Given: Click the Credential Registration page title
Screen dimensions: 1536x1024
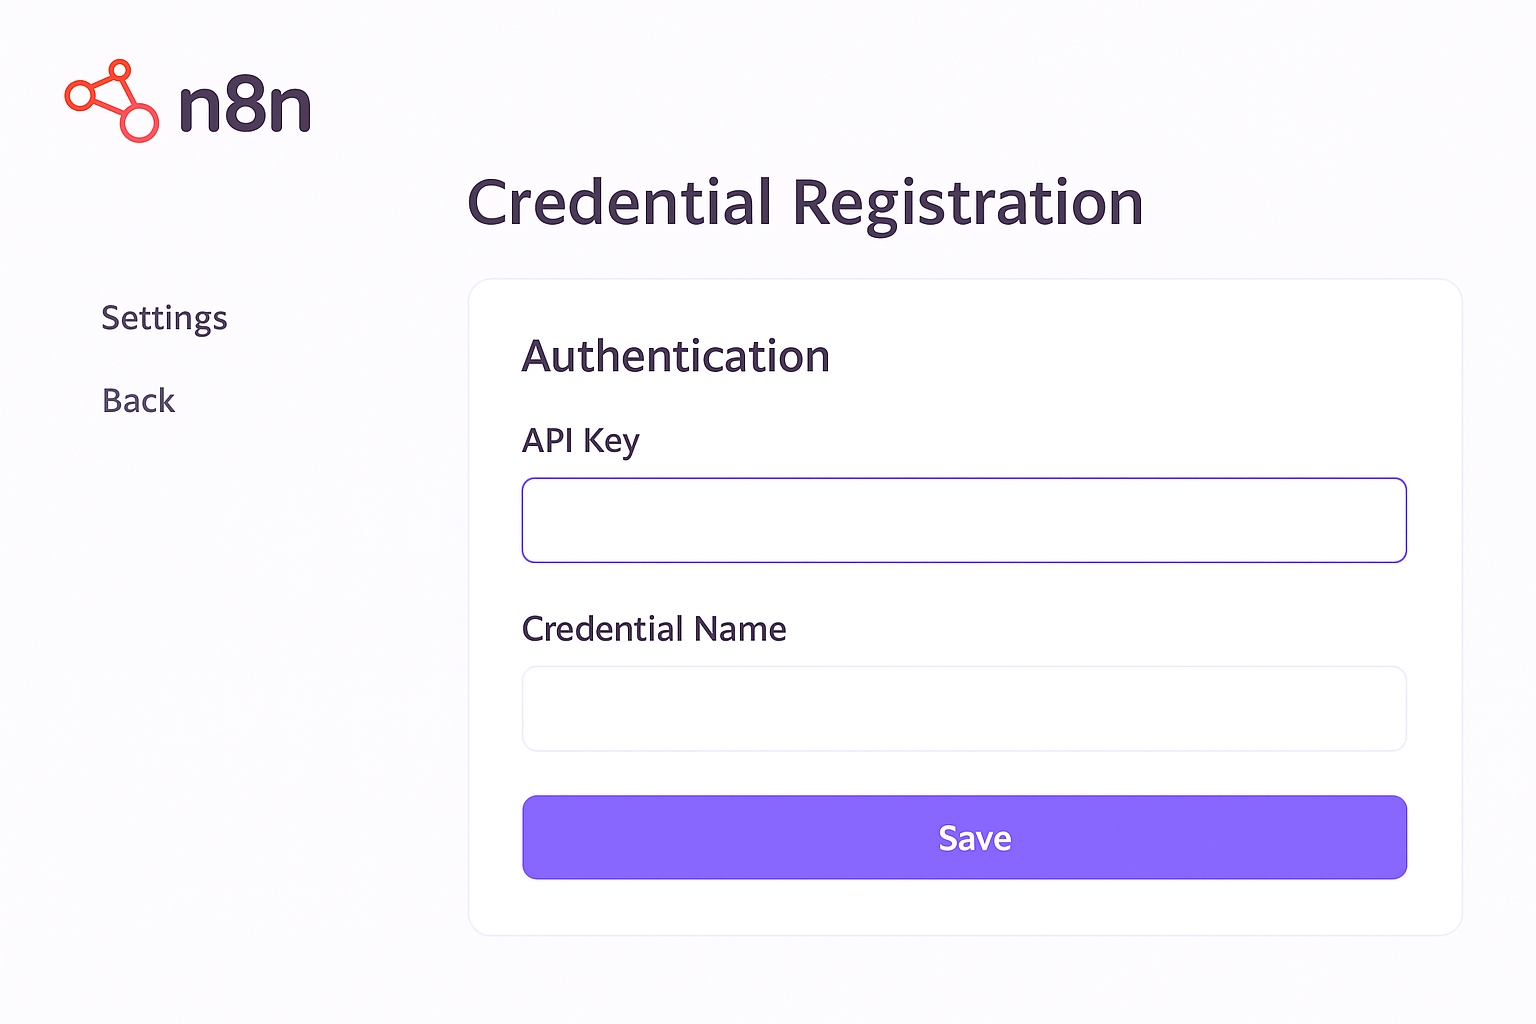Looking at the screenshot, I should (x=805, y=203).
